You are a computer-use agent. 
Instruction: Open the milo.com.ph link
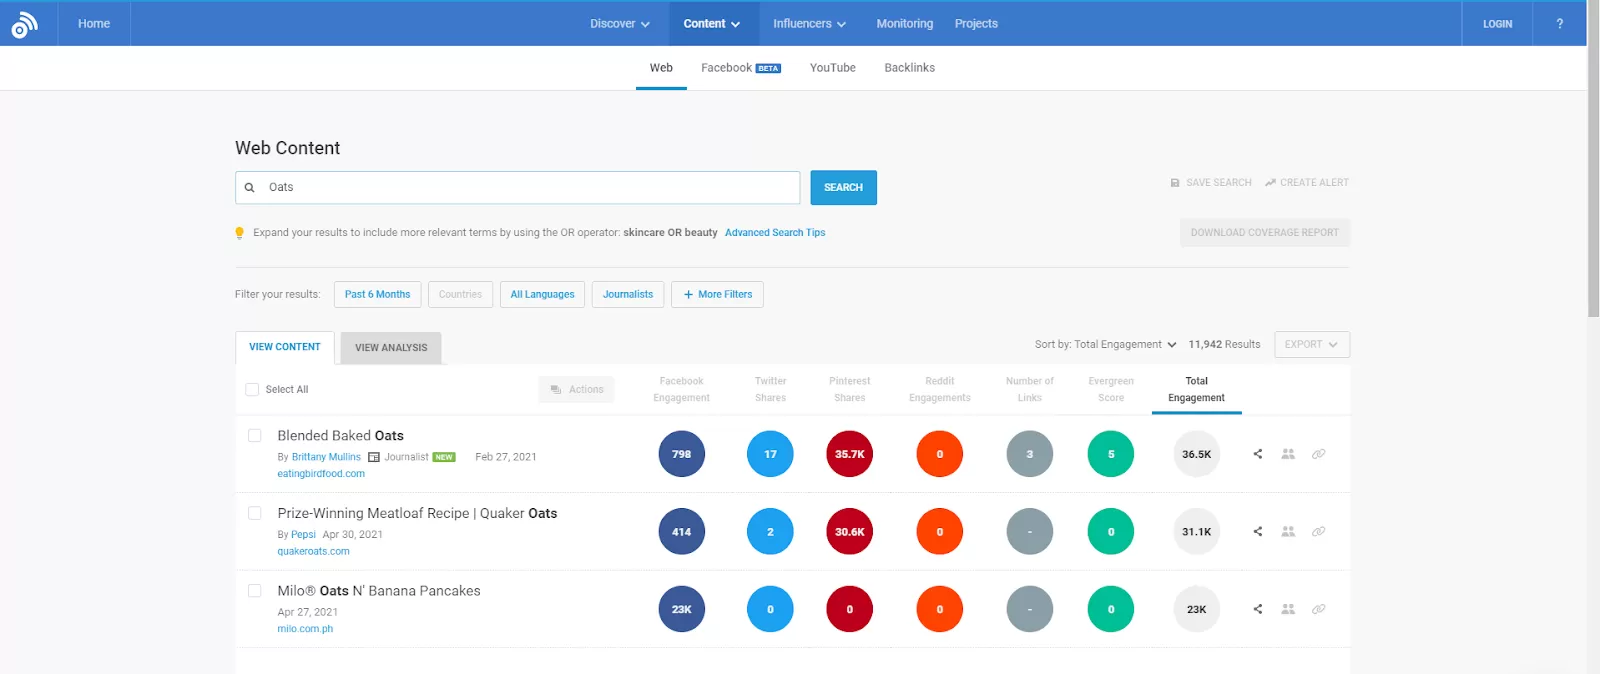point(305,629)
